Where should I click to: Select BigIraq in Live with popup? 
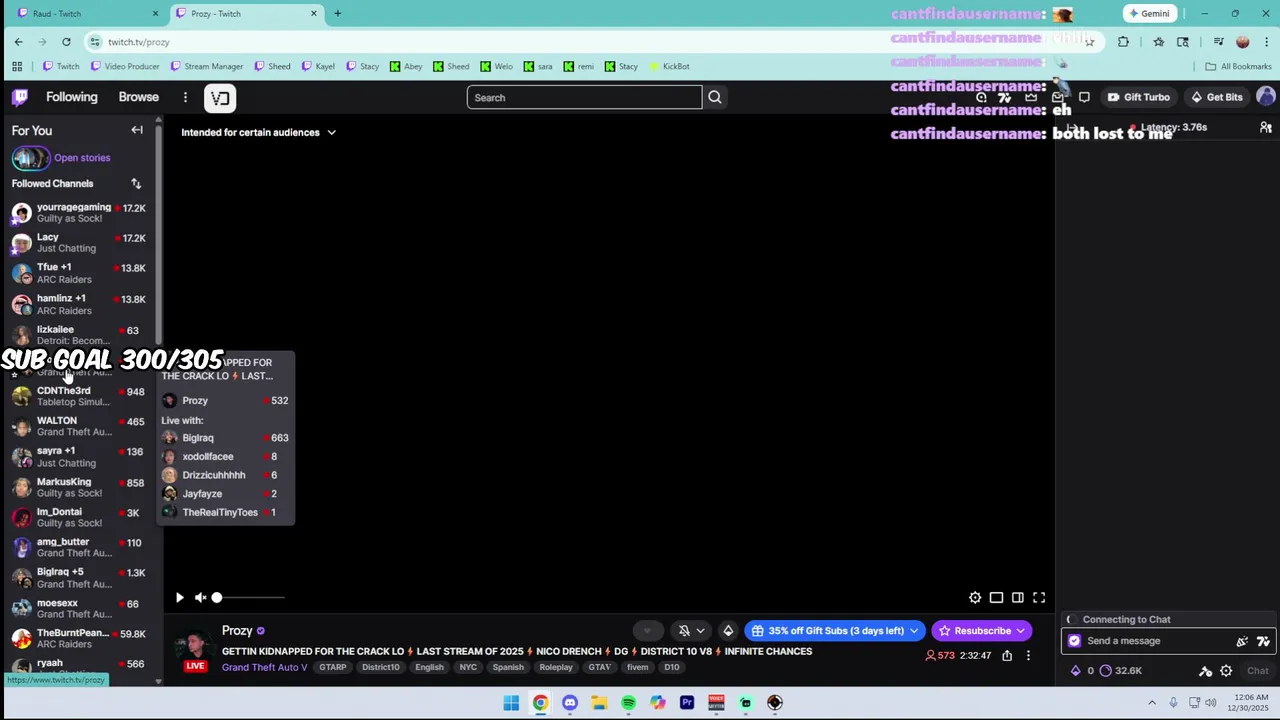225,438
